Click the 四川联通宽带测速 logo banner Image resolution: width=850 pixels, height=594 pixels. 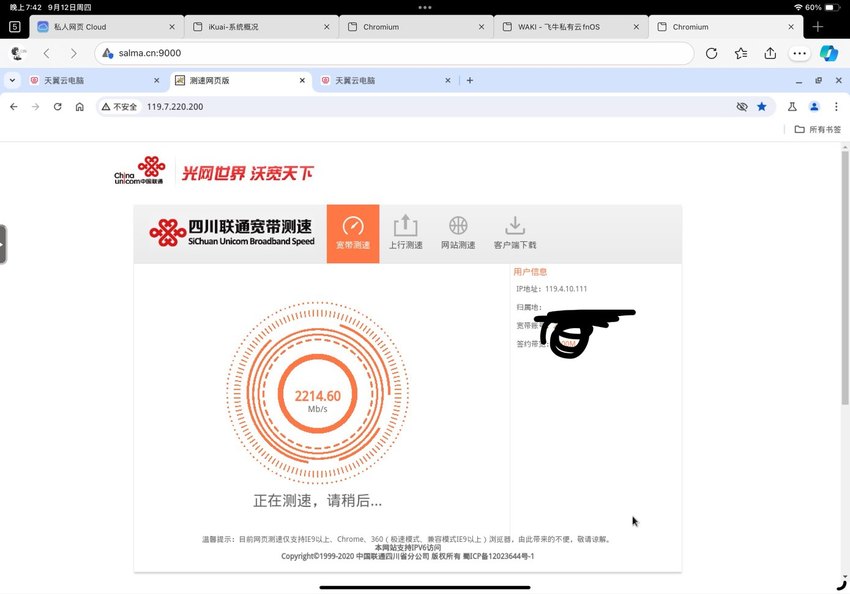point(232,233)
